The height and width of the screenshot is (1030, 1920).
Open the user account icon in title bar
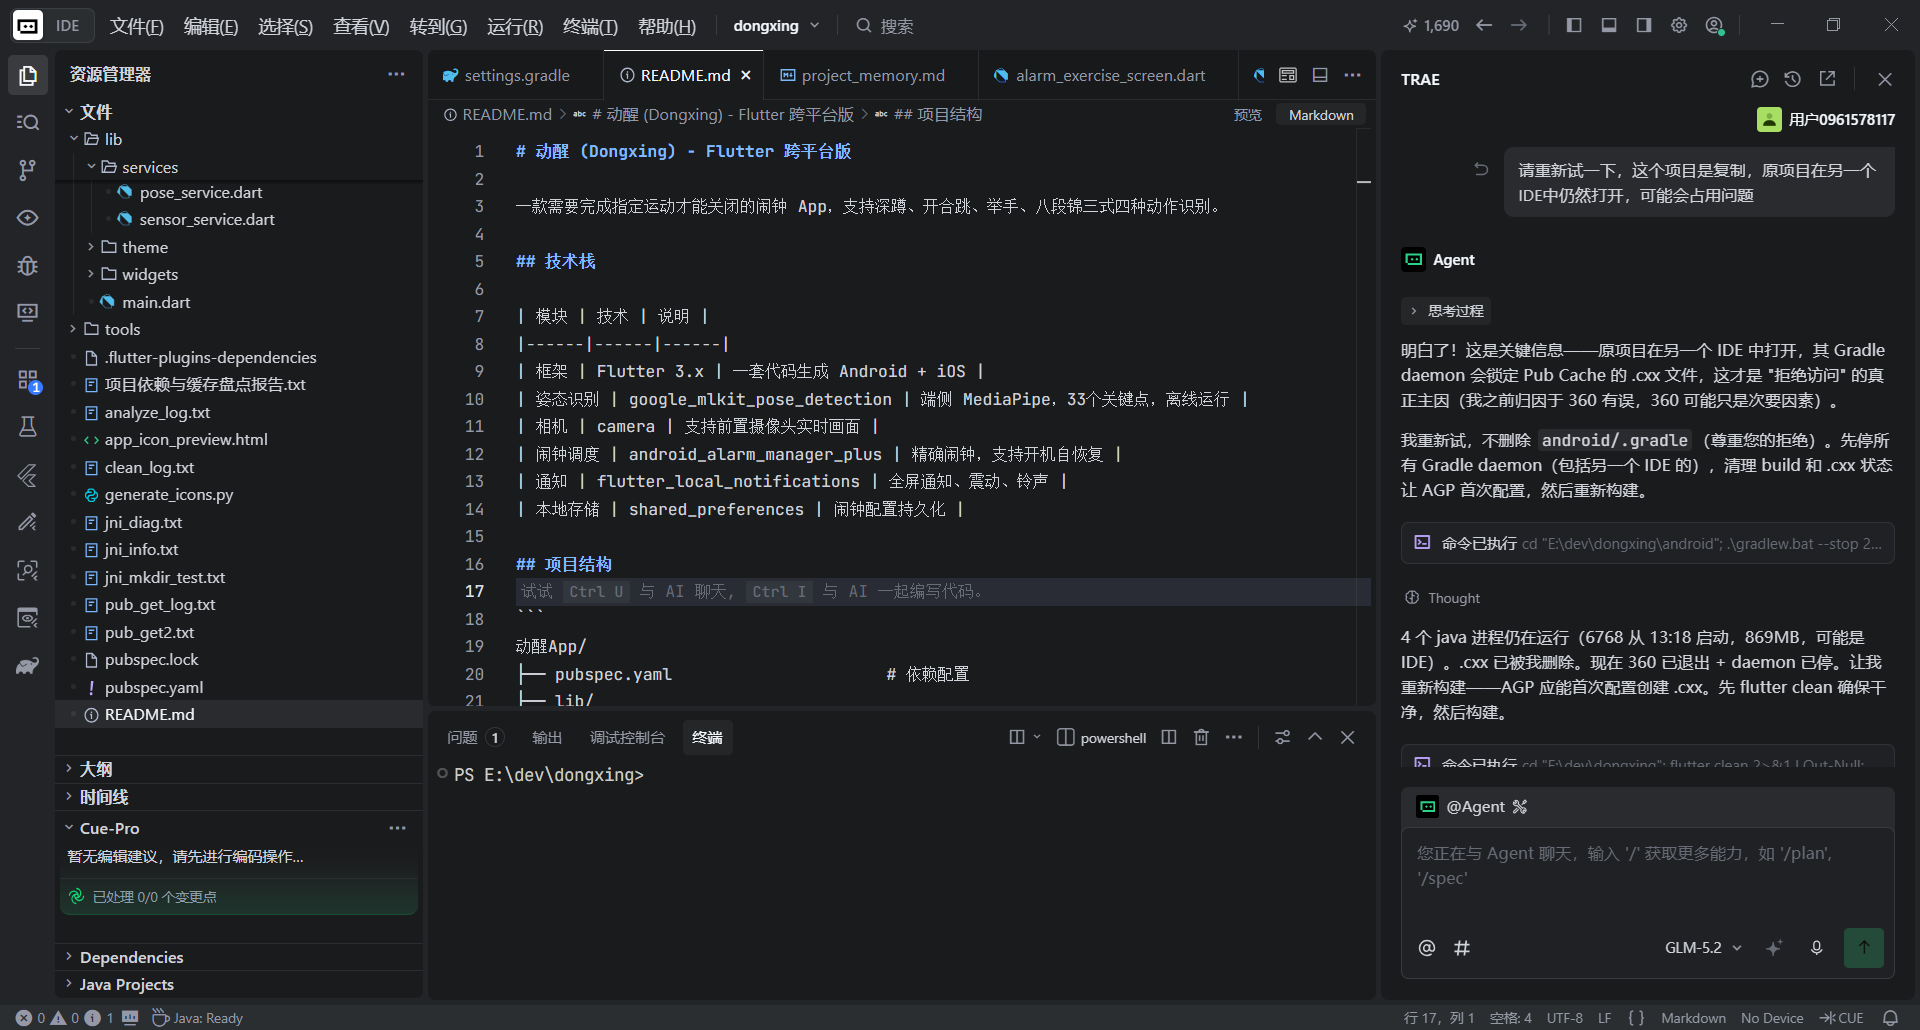1715,26
